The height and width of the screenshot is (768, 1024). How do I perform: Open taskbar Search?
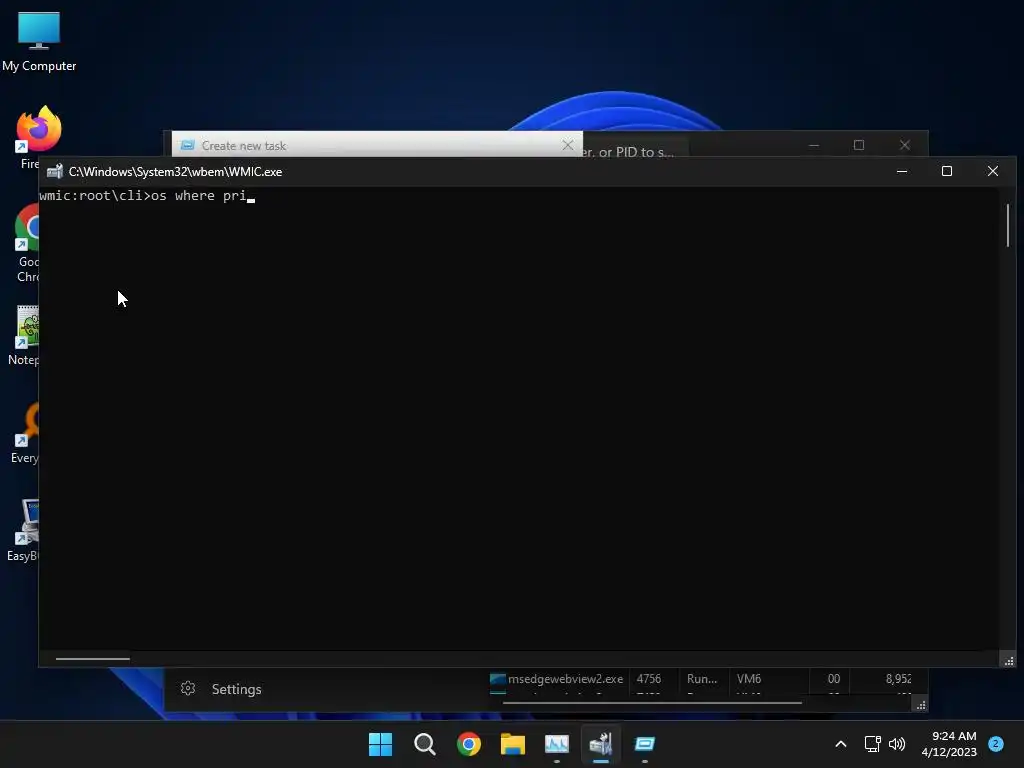click(424, 744)
